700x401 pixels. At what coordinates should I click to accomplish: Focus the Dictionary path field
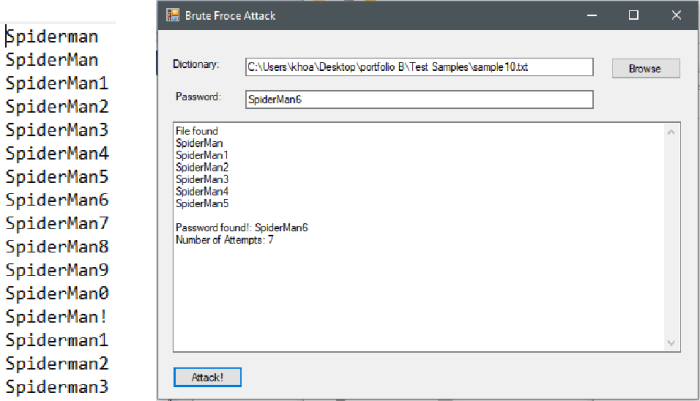click(x=419, y=67)
